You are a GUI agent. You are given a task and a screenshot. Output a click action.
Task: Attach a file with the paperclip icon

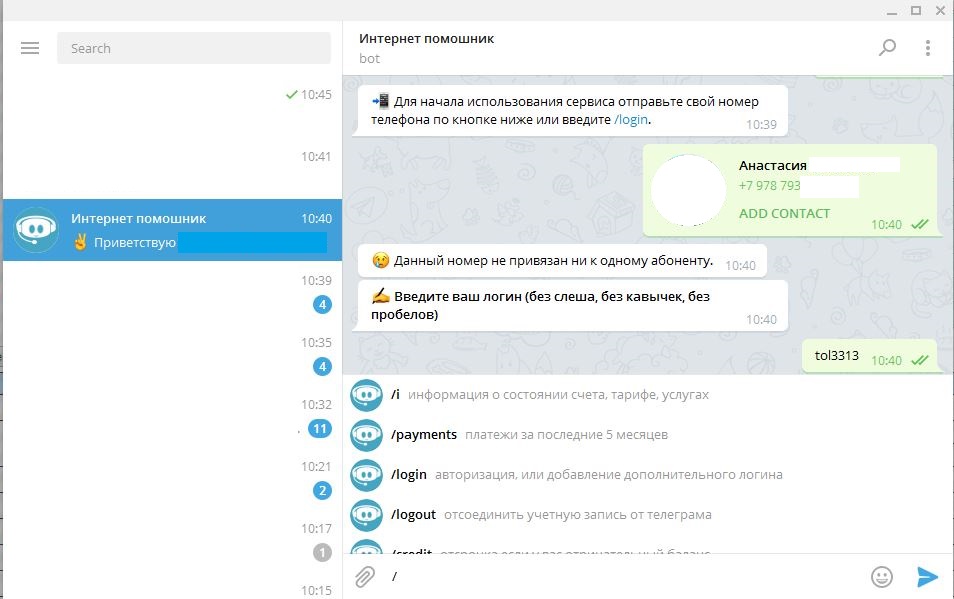[364, 576]
